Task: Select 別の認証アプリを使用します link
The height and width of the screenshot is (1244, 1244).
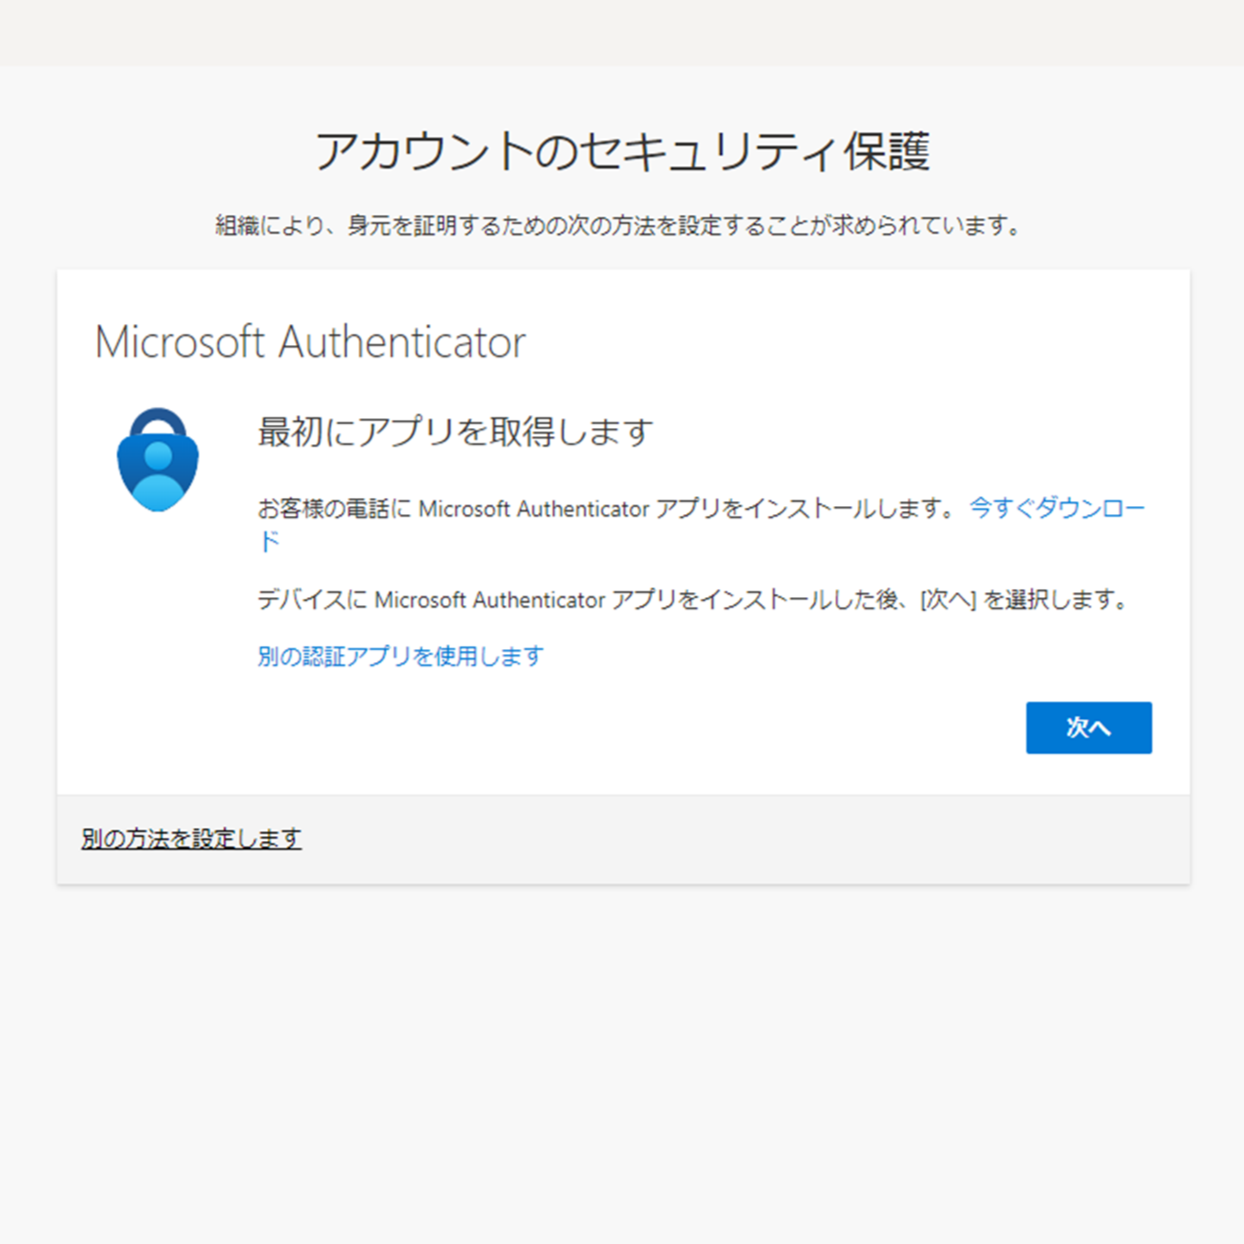Action: click(400, 656)
